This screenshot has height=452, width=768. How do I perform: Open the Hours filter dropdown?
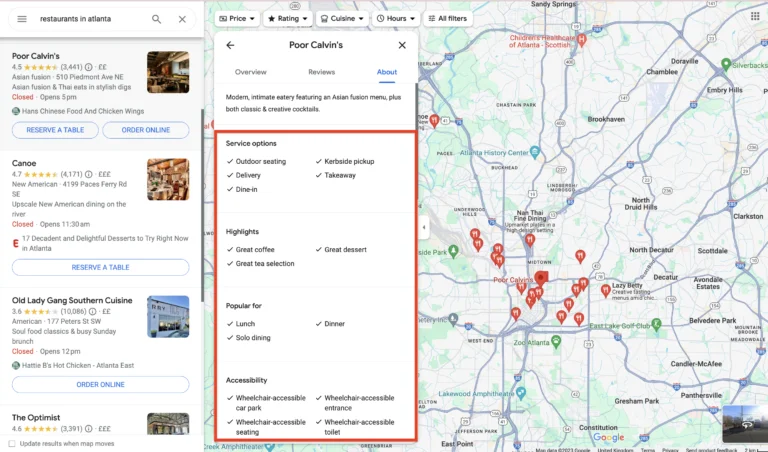396,18
